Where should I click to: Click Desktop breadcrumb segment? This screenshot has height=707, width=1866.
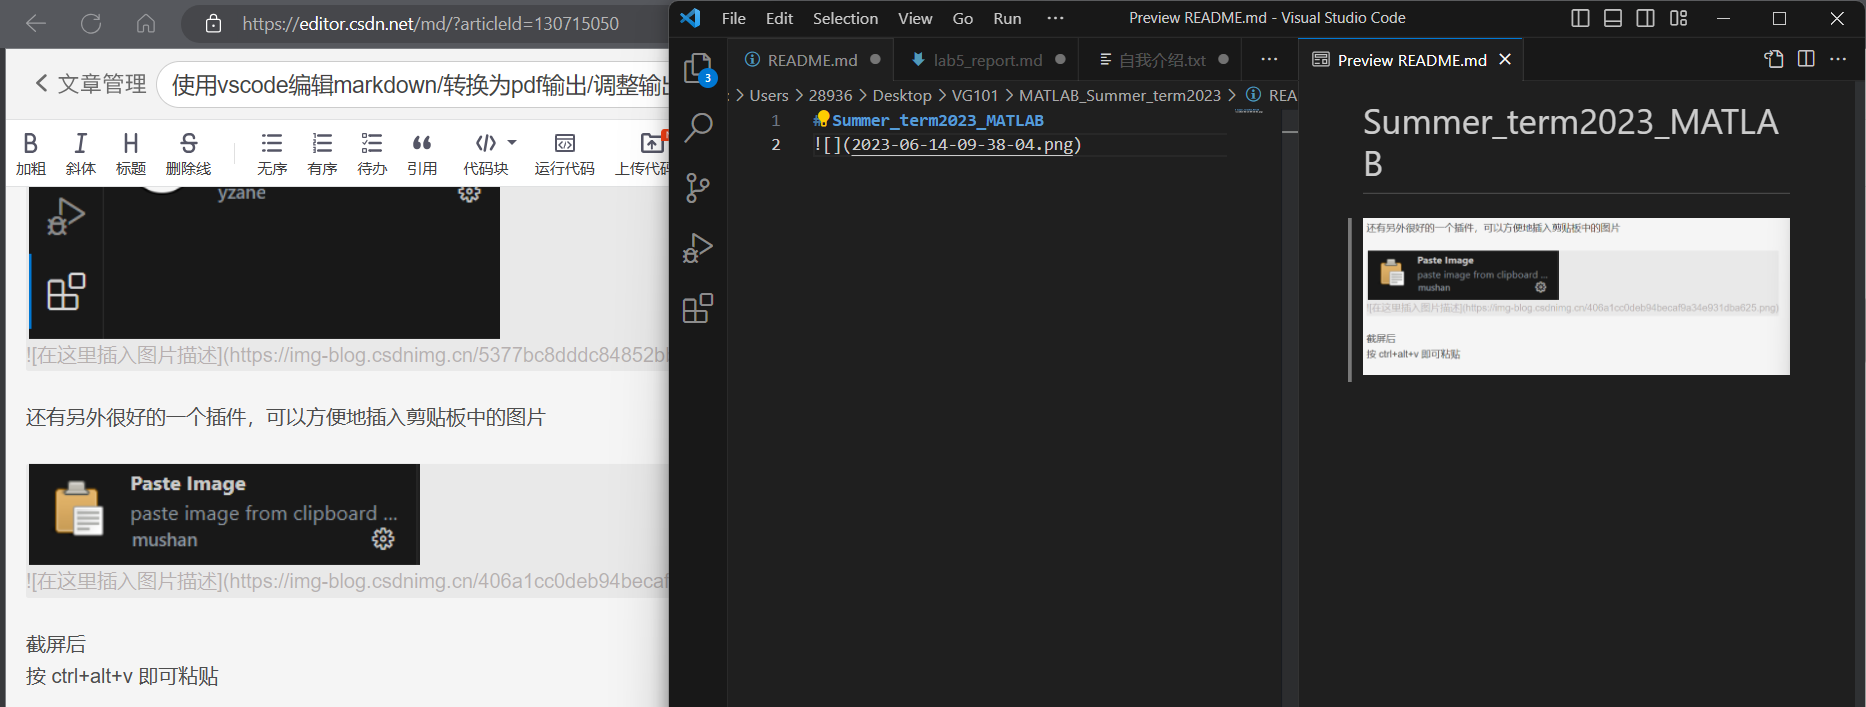coord(902,95)
